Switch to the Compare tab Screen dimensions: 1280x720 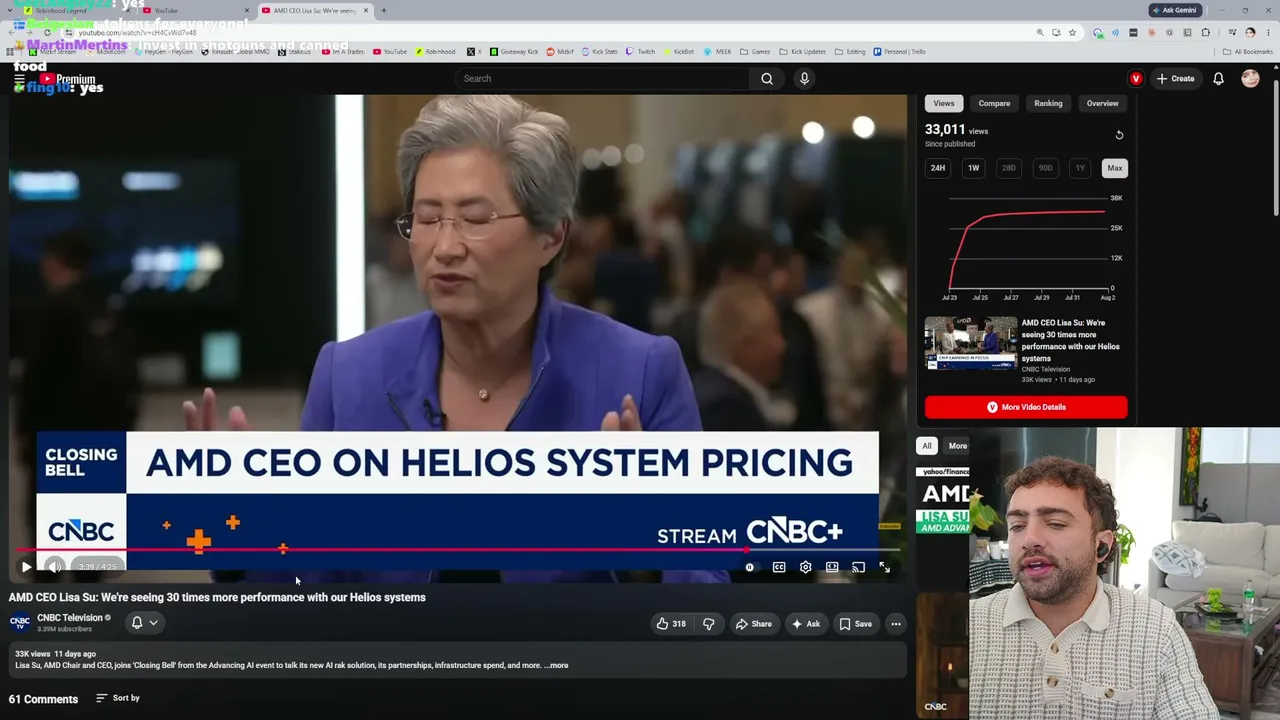click(x=994, y=103)
